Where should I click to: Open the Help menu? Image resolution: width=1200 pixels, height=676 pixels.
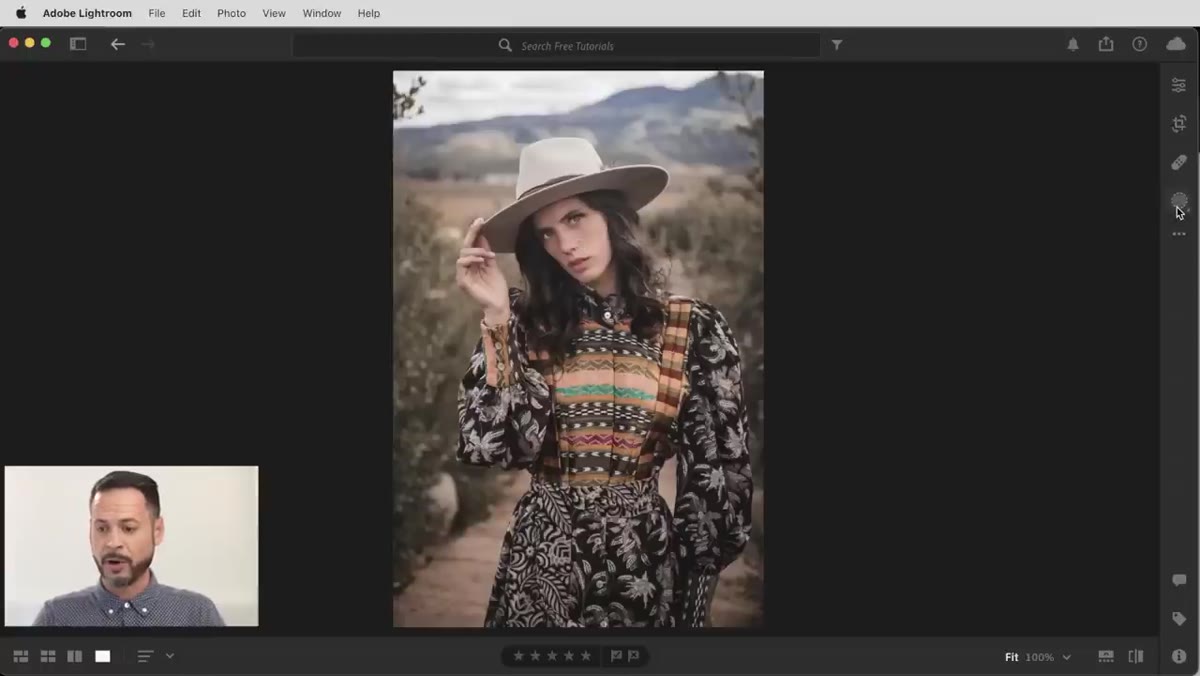pos(369,13)
